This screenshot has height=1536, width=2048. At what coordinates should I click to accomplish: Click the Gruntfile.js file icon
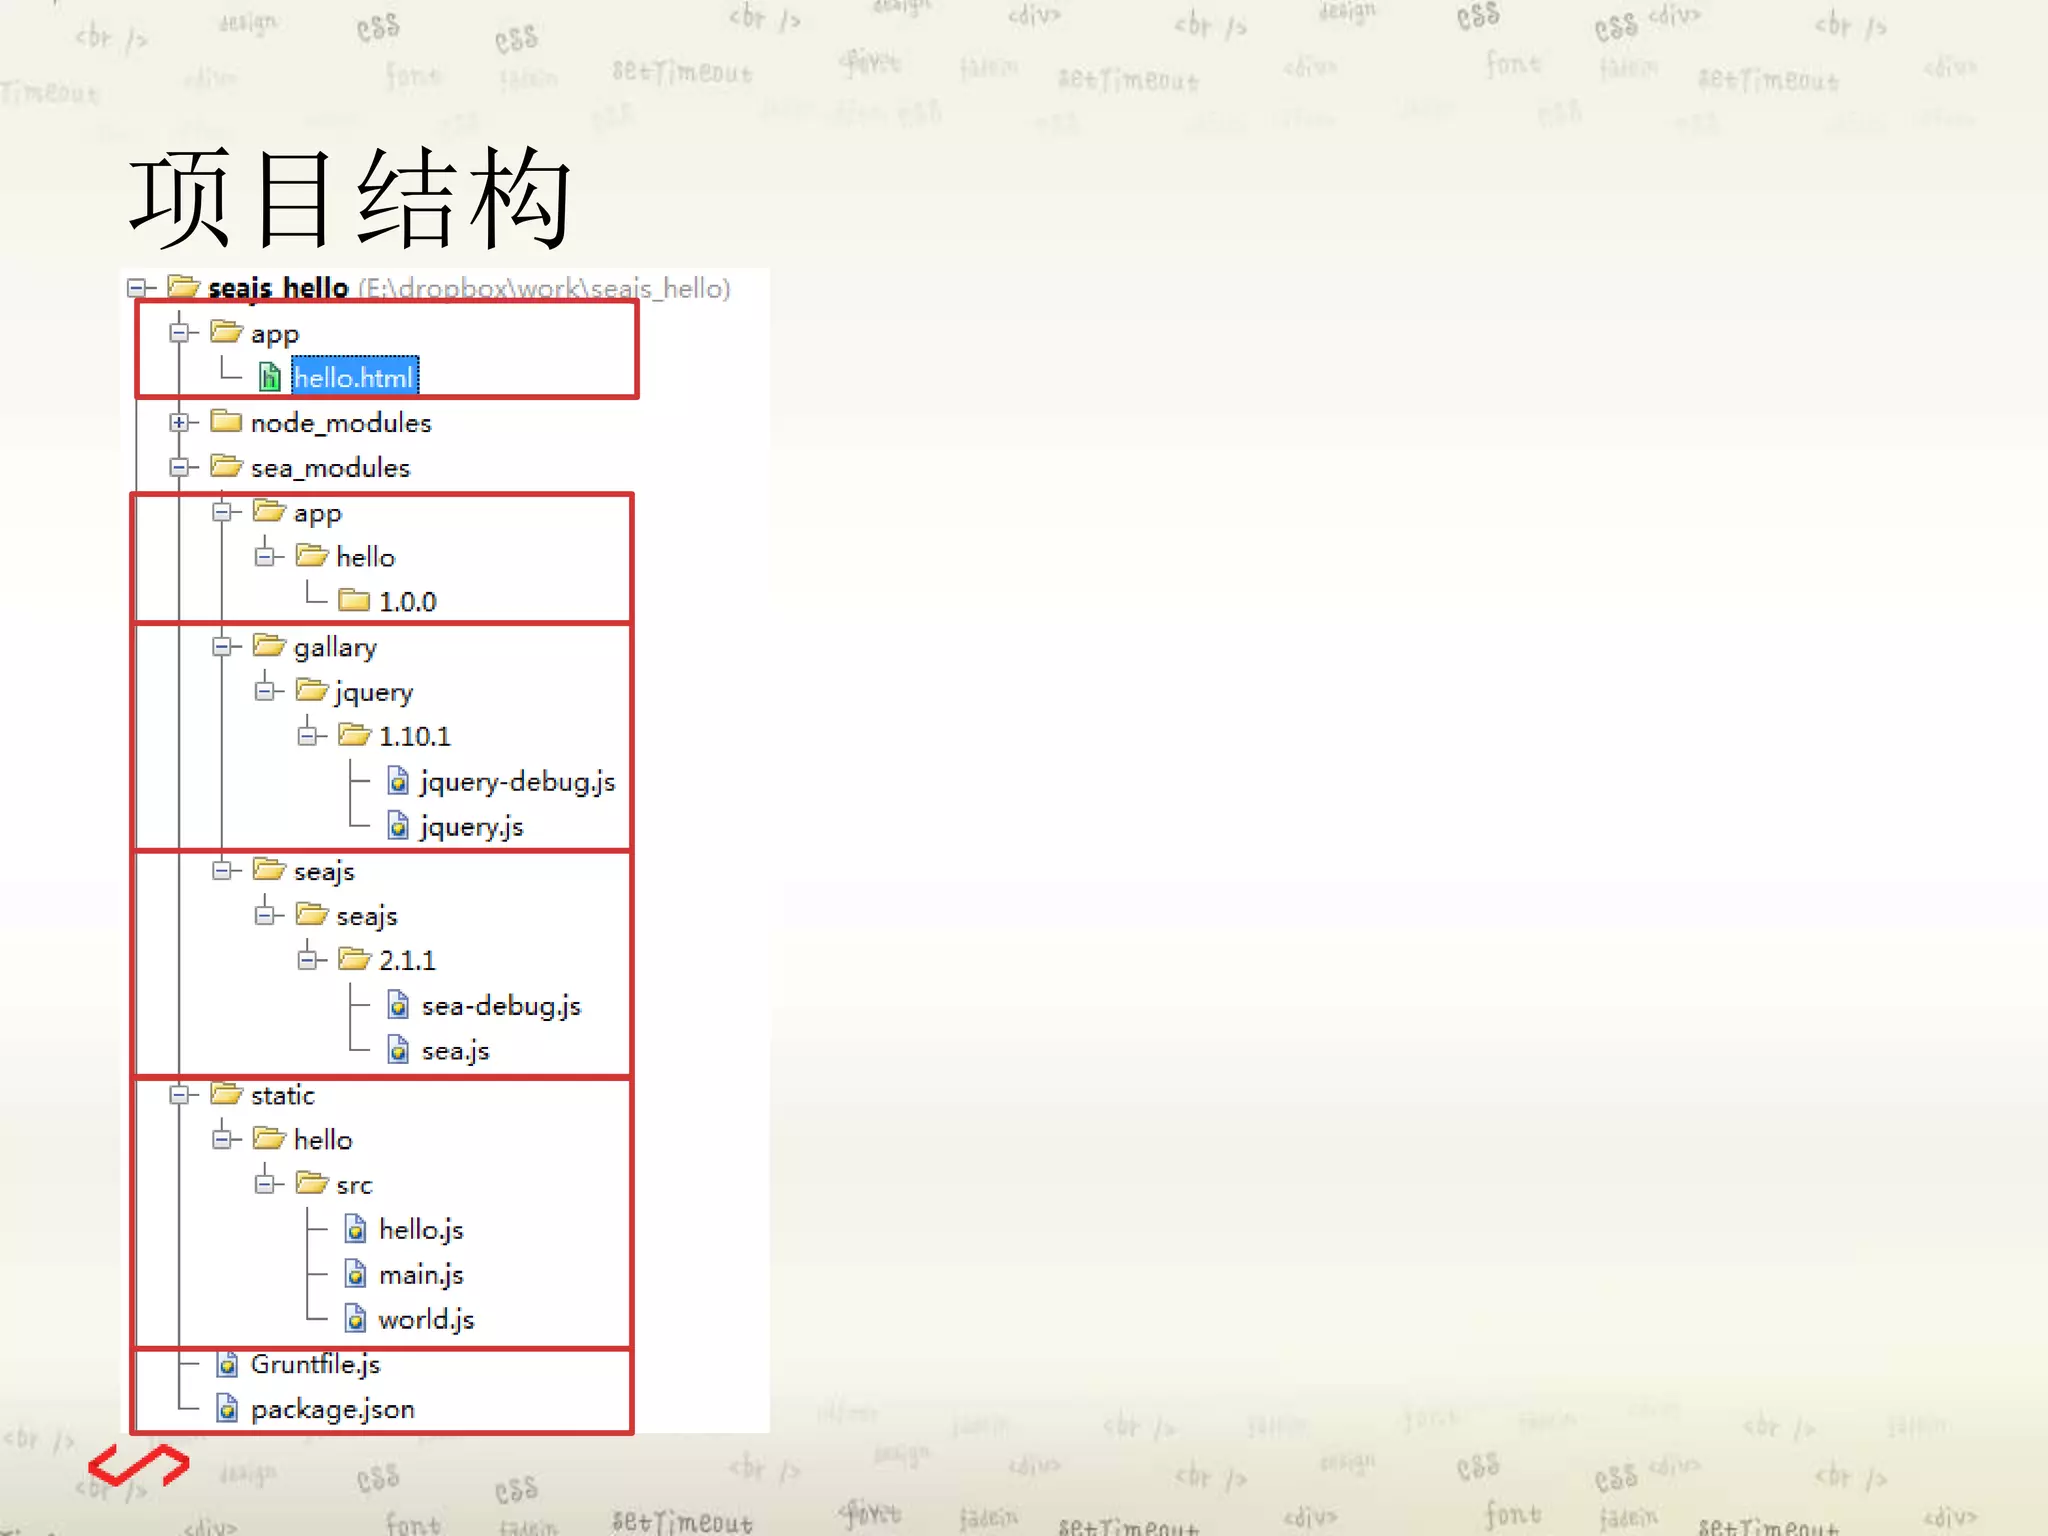228,1364
